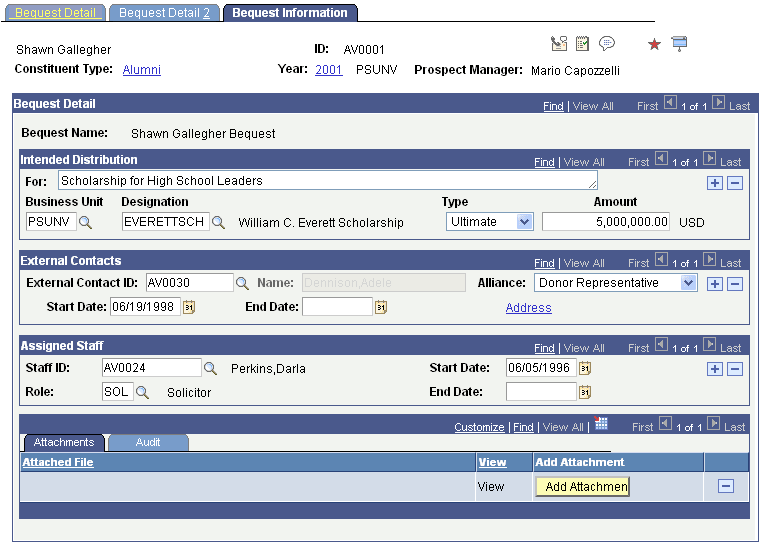Show next row in Bequest Detail header
This screenshot has width=763, height=547.
click(718, 103)
